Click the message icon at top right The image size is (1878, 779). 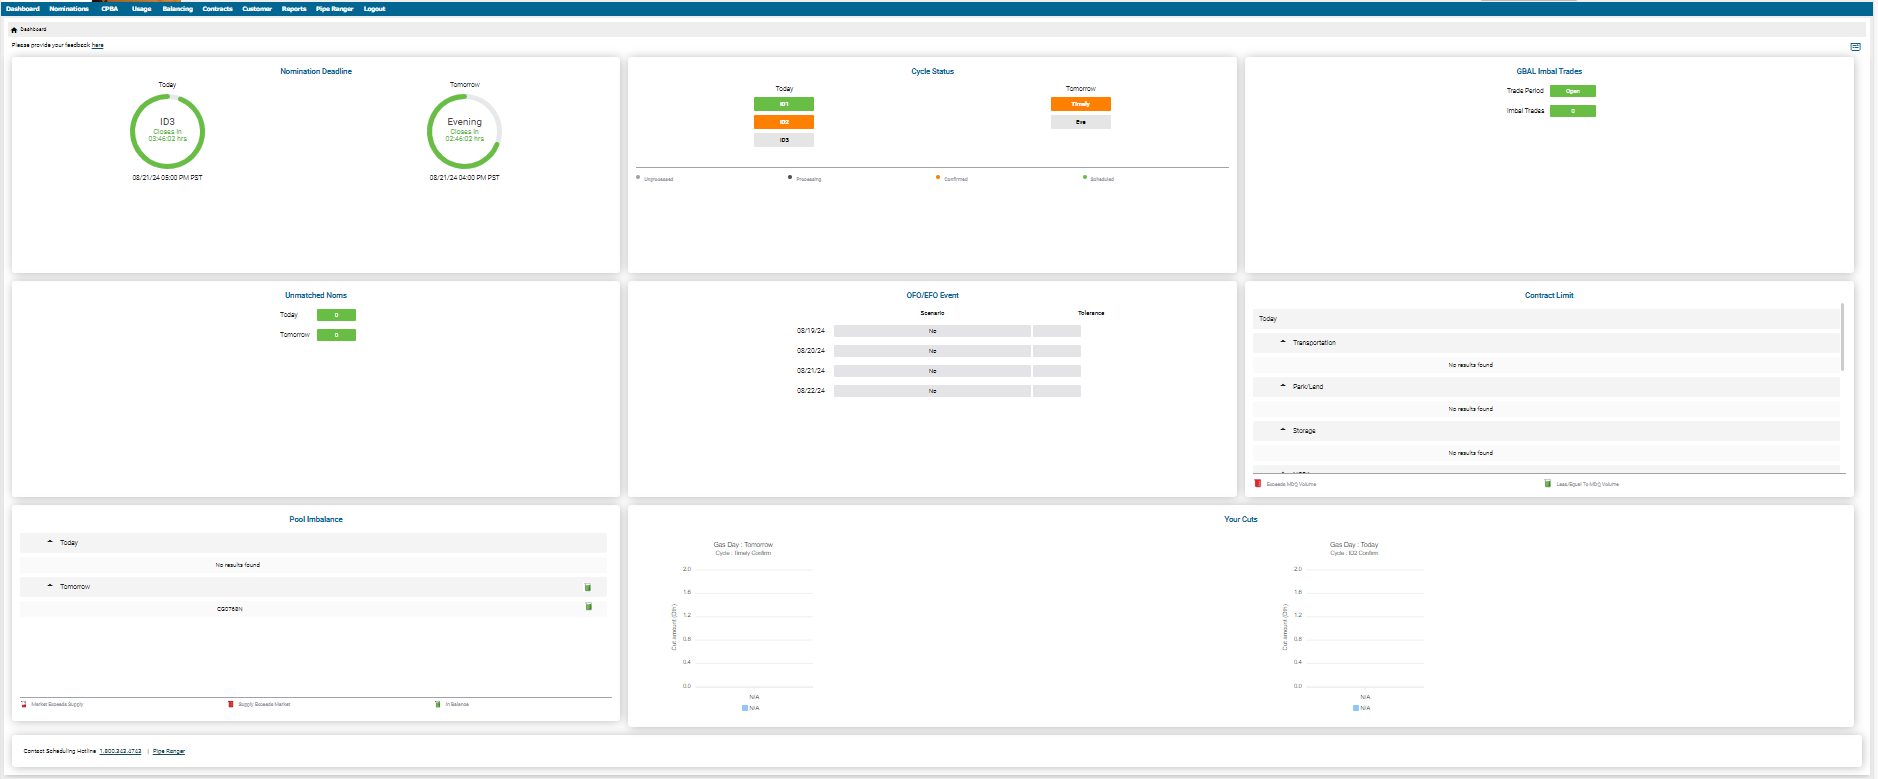point(1855,47)
